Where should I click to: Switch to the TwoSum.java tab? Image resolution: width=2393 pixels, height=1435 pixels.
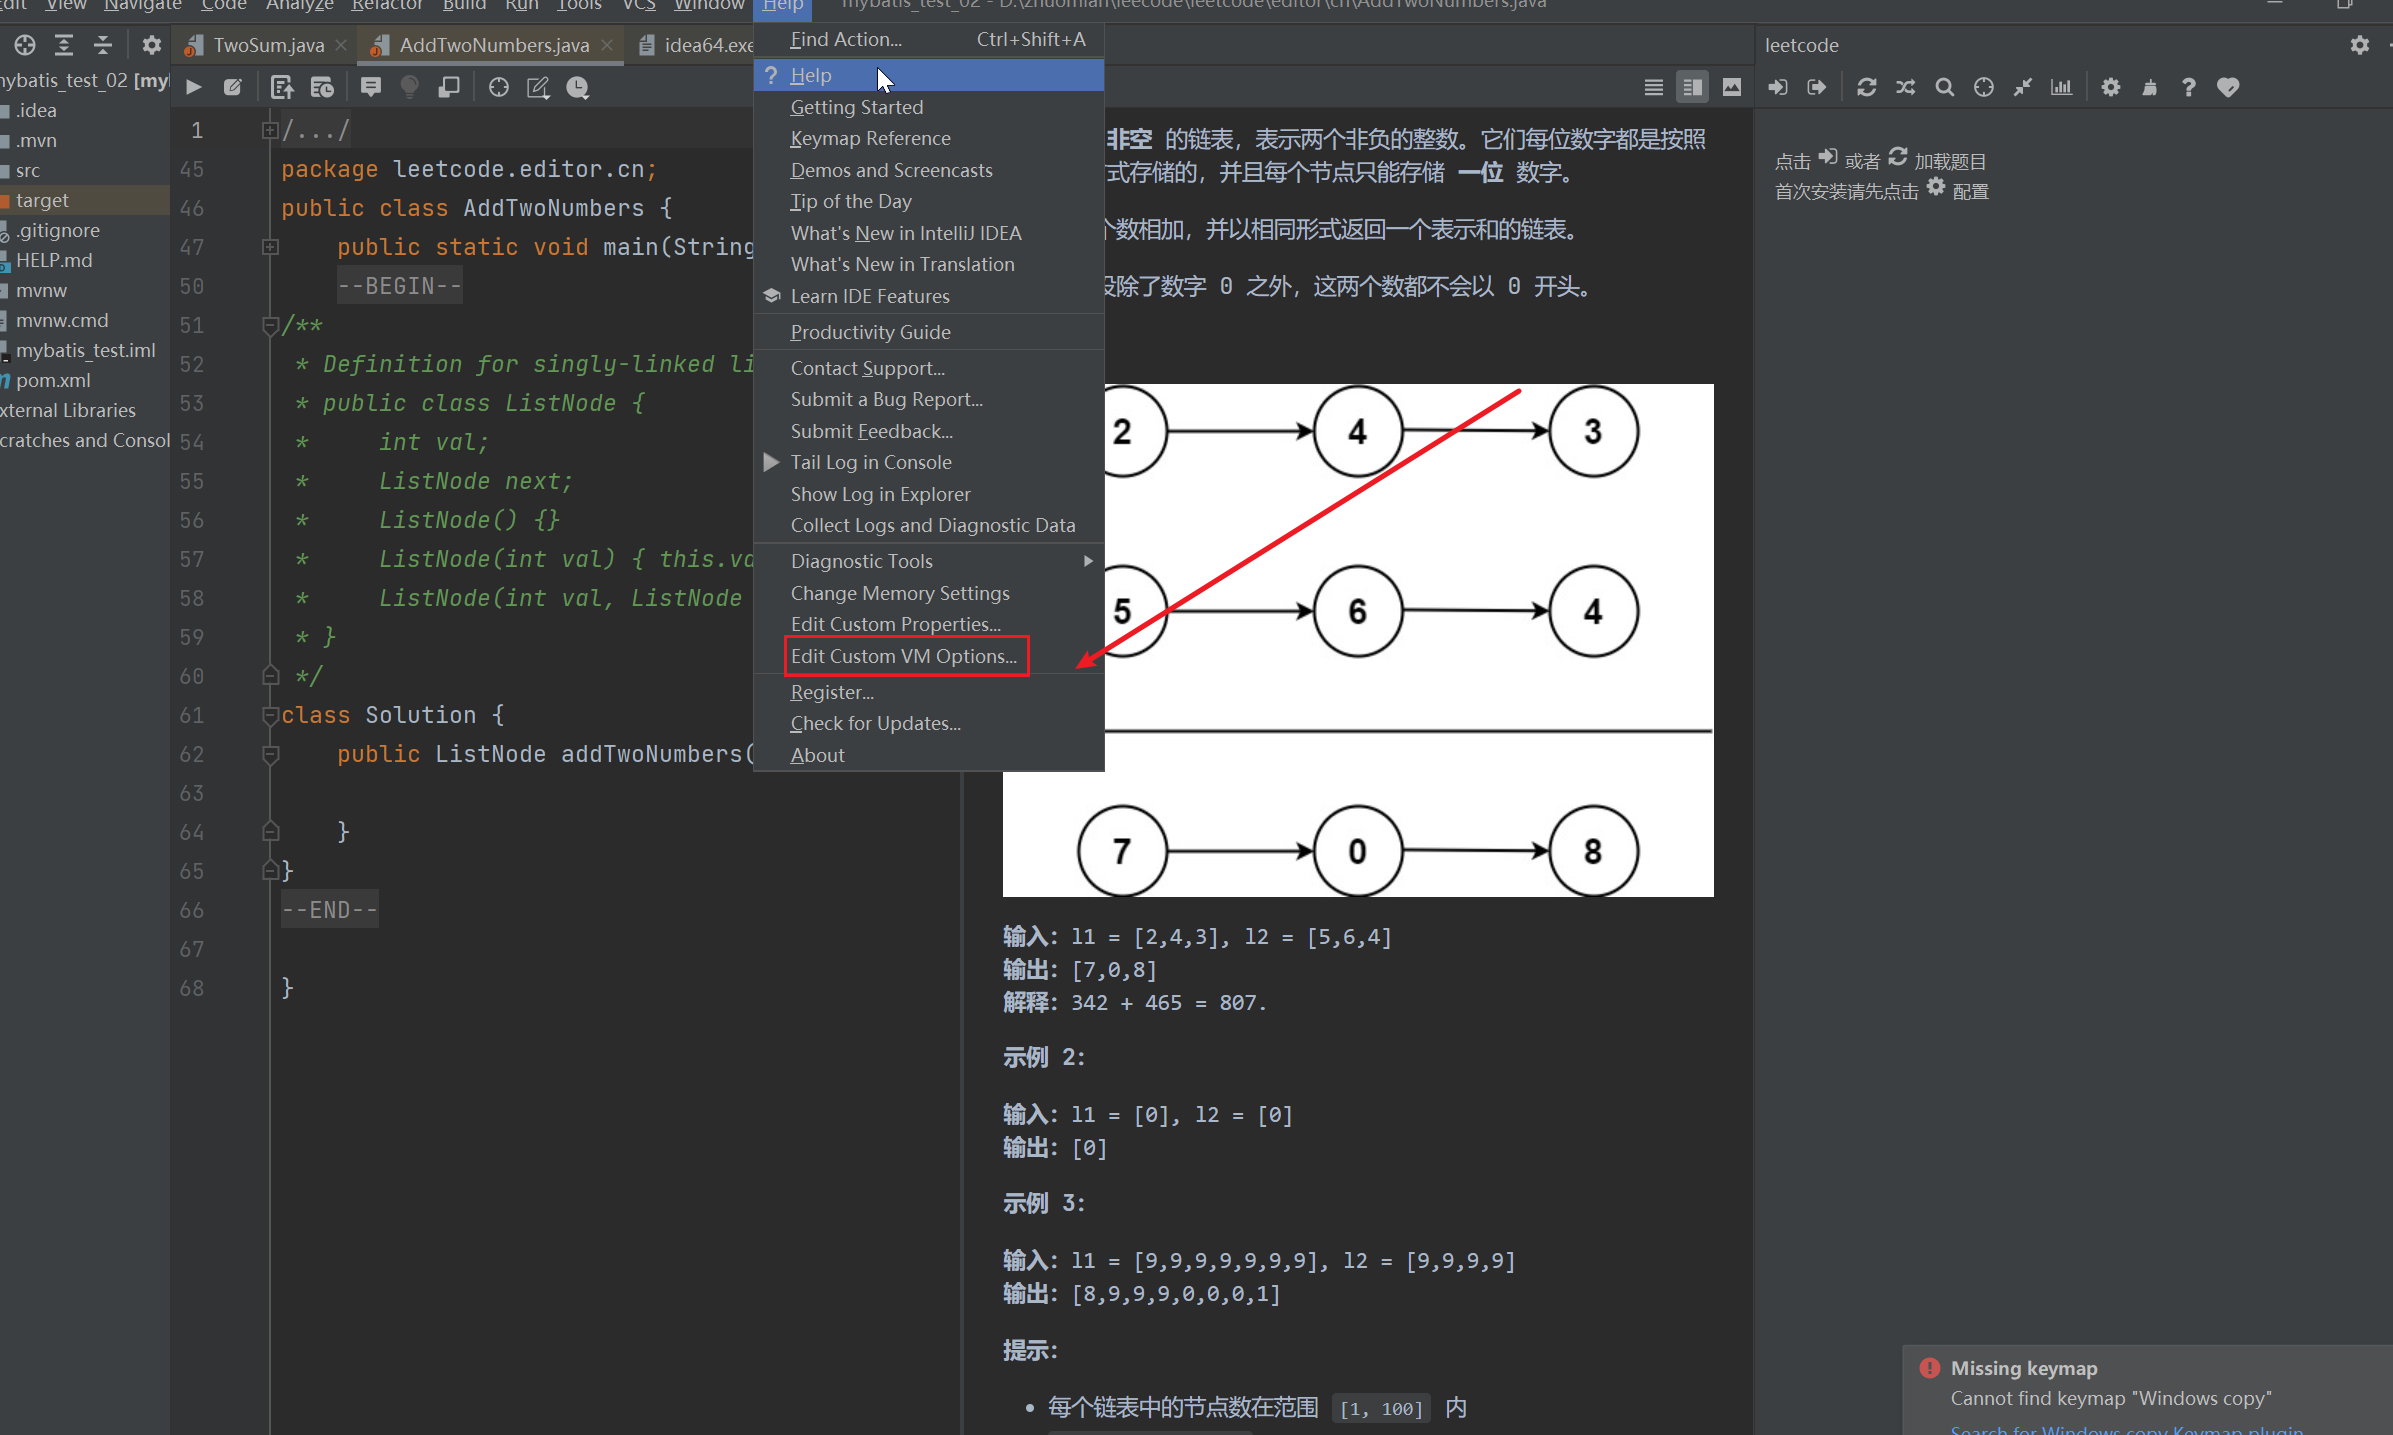pos(268,45)
